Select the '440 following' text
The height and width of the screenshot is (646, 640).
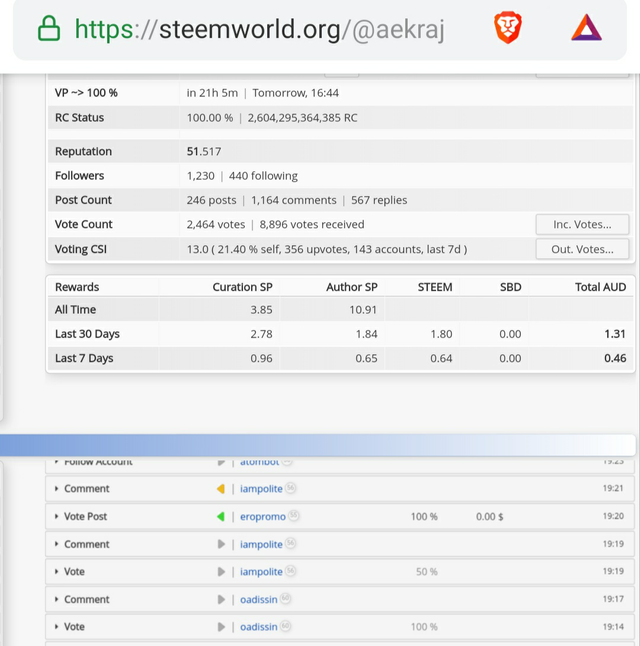[x=263, y=176]
